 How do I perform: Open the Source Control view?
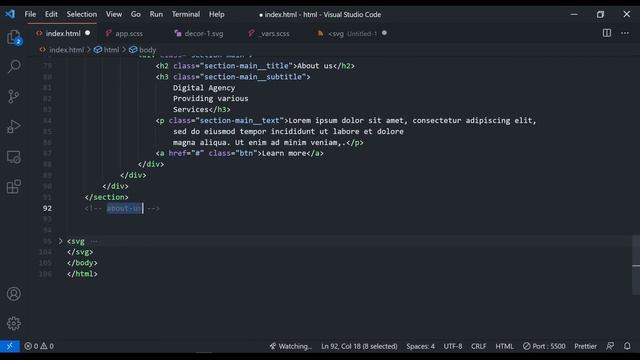point(14,96)
